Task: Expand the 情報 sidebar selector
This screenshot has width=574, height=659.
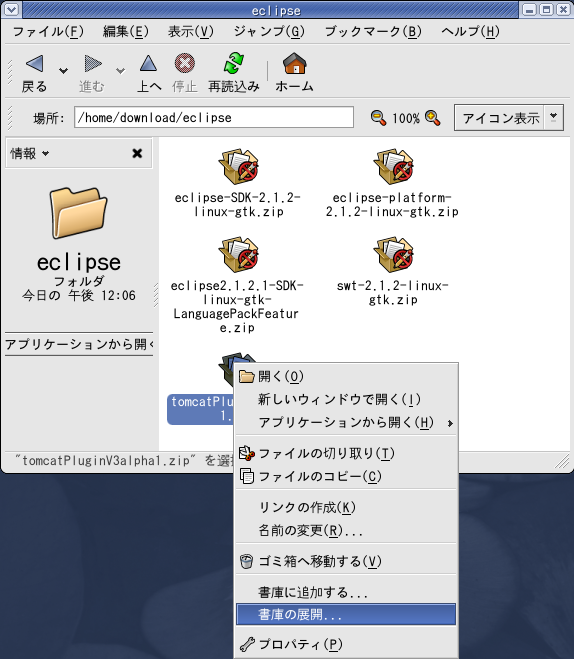Action: (29, 153)
